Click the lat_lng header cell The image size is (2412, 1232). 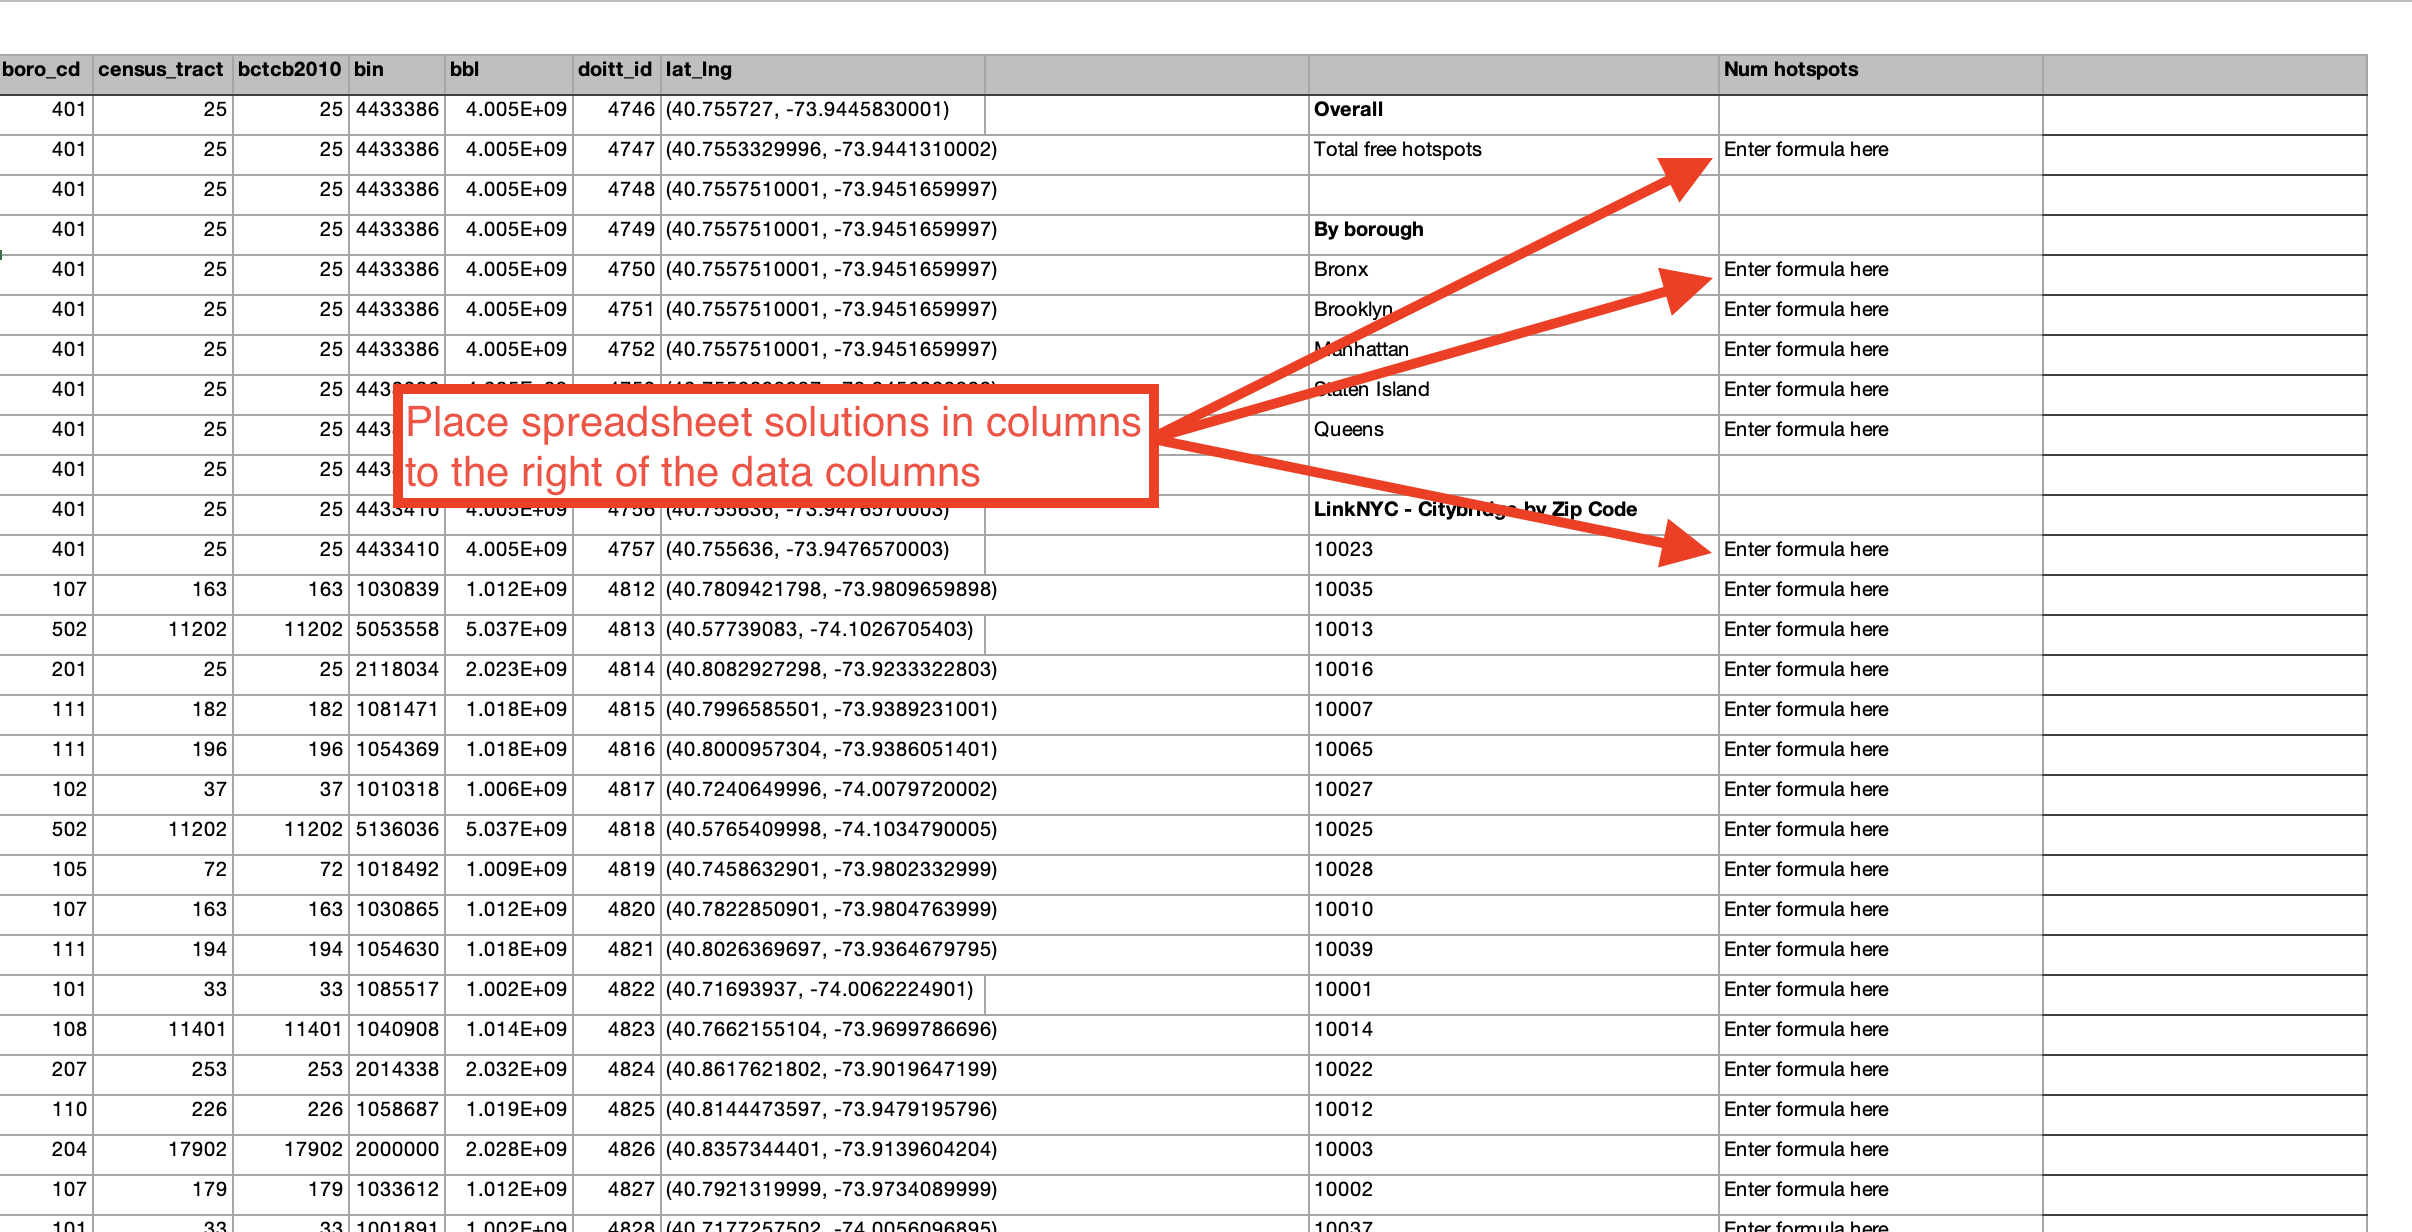pos(823,75)
